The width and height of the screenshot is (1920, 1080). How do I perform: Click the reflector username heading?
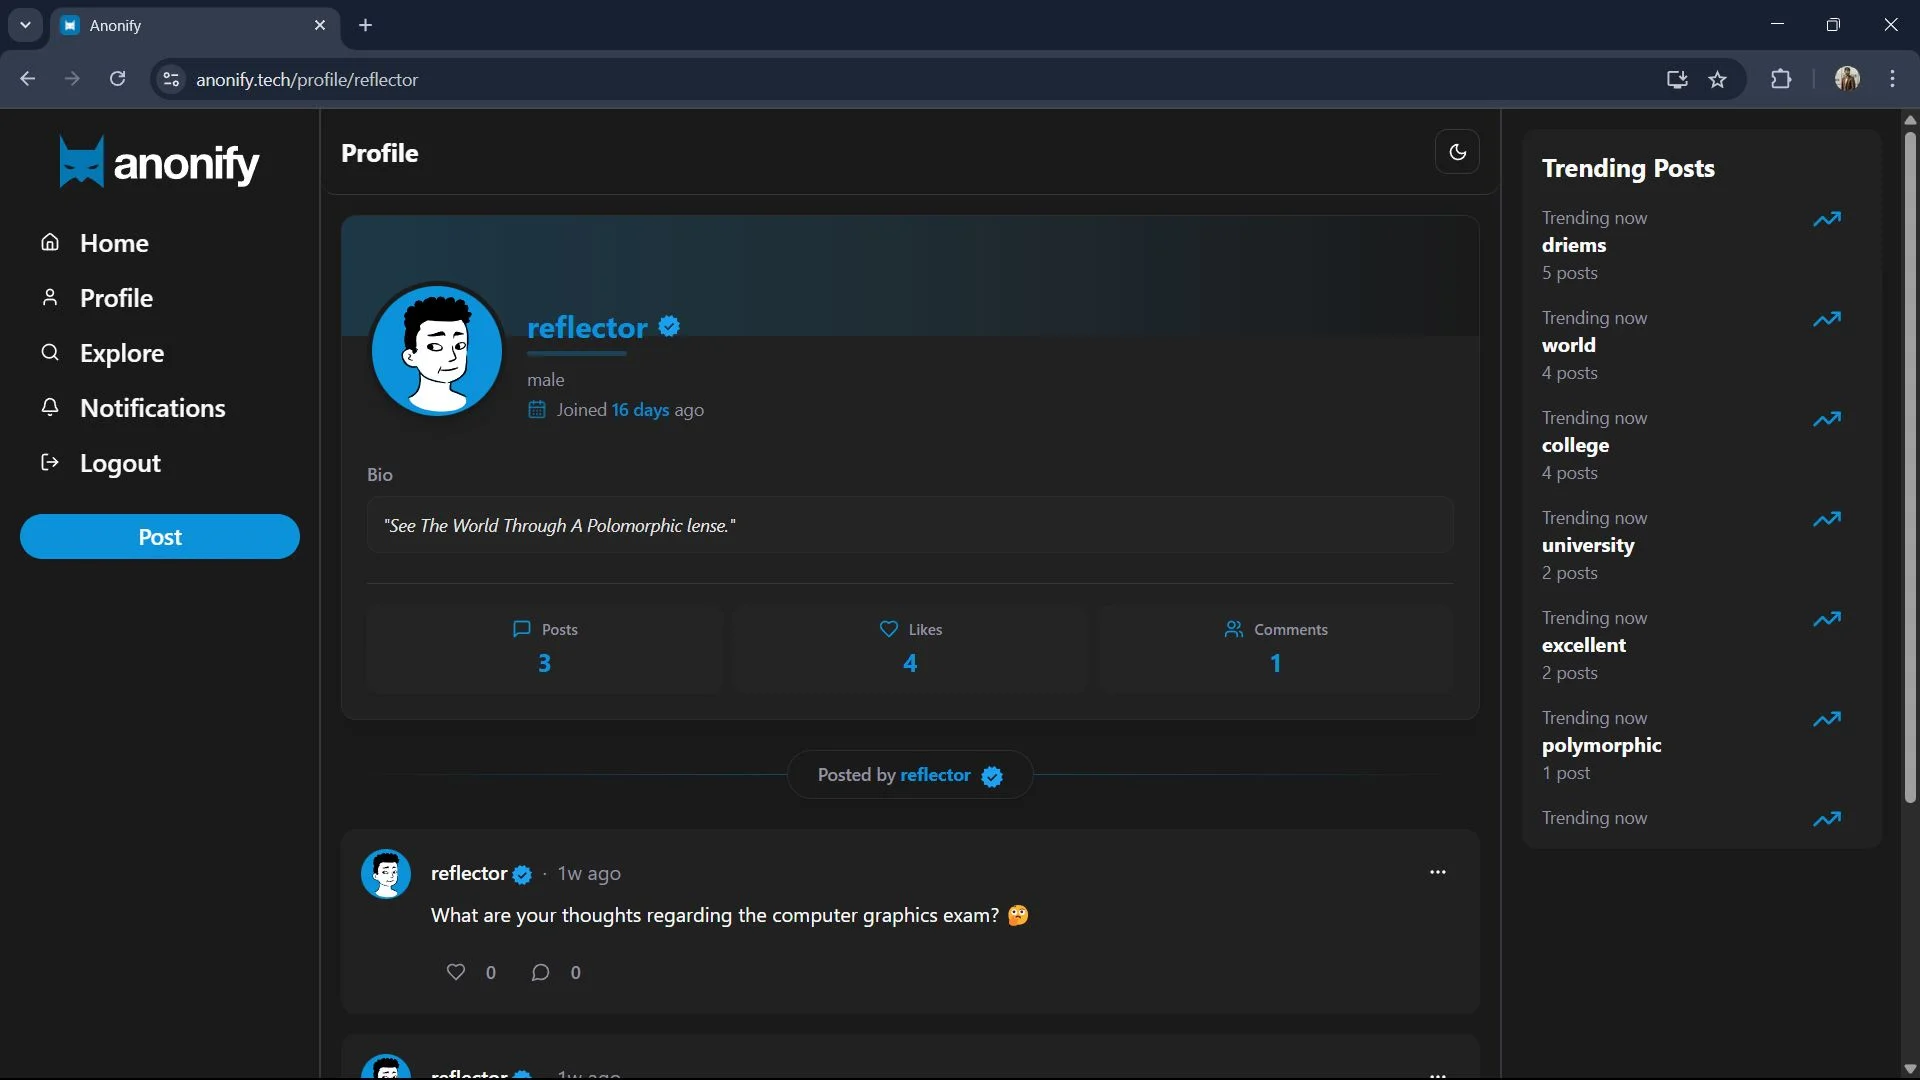(587, 327)
